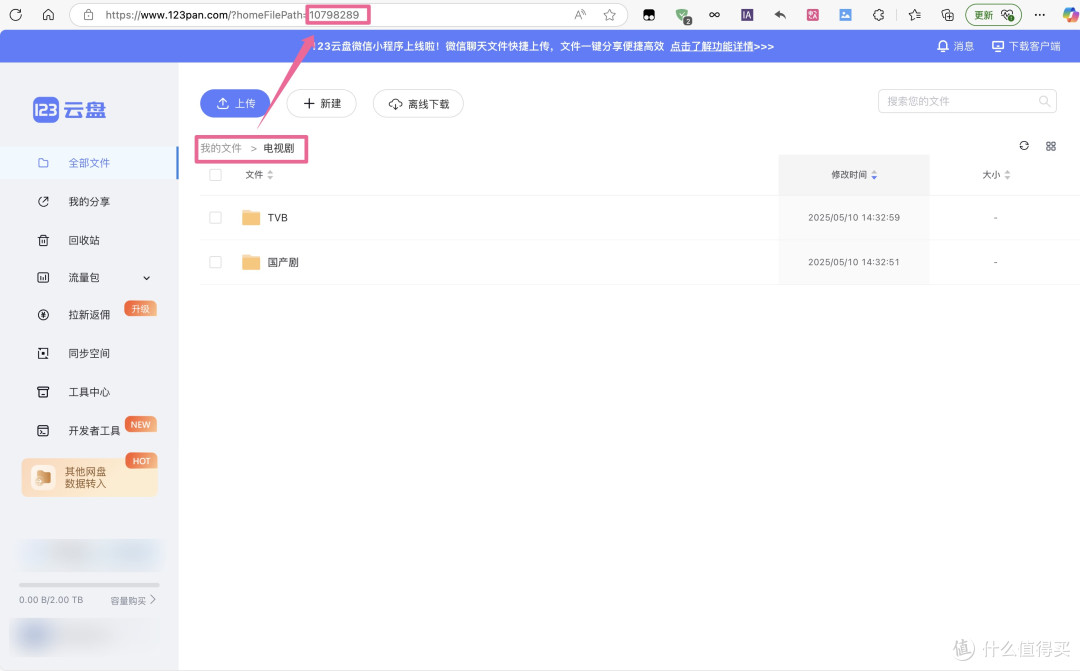
Task: Navigate to 我的文件 breadcrumb
Action: tap(221, 148)
